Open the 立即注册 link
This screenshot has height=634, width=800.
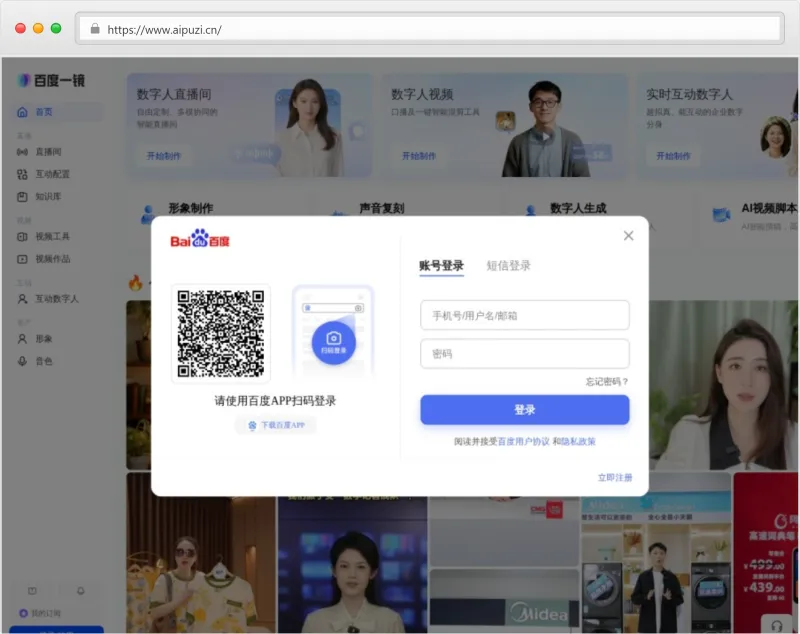(615, 477)
